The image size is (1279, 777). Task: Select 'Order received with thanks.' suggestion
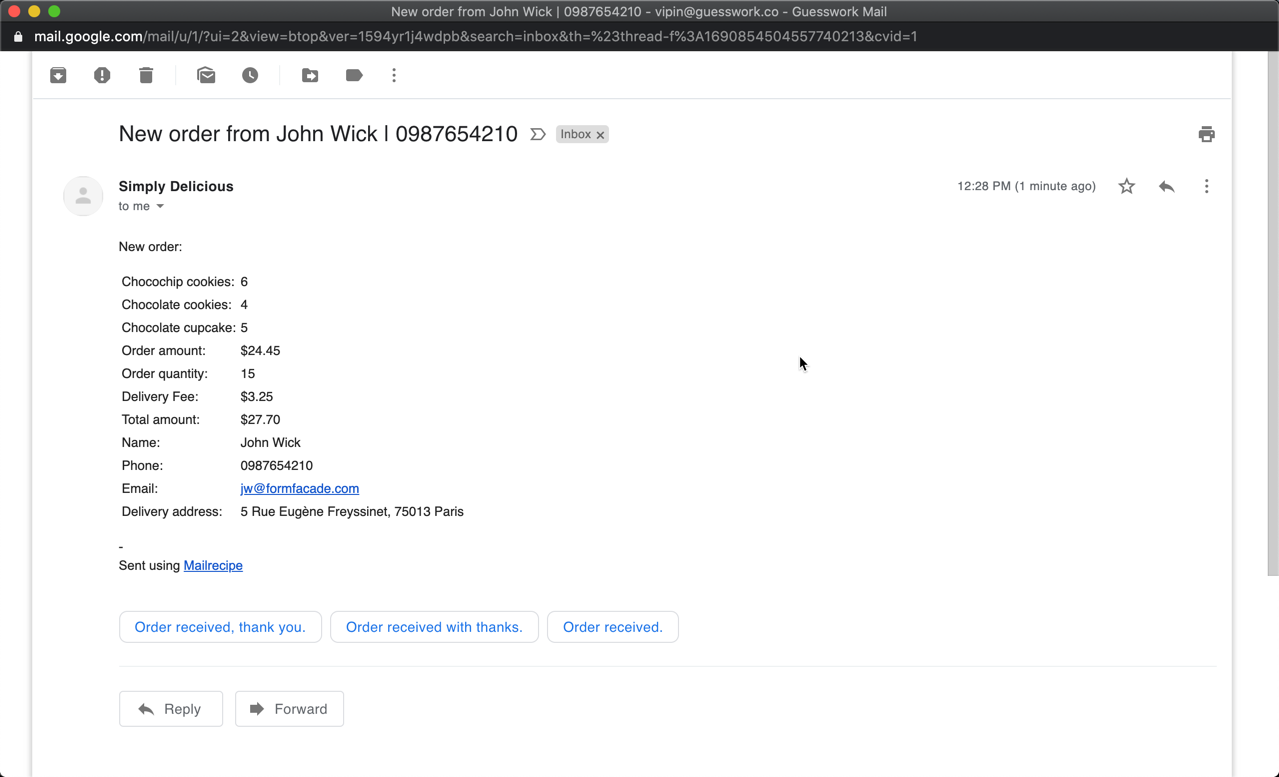click(434, 627)
